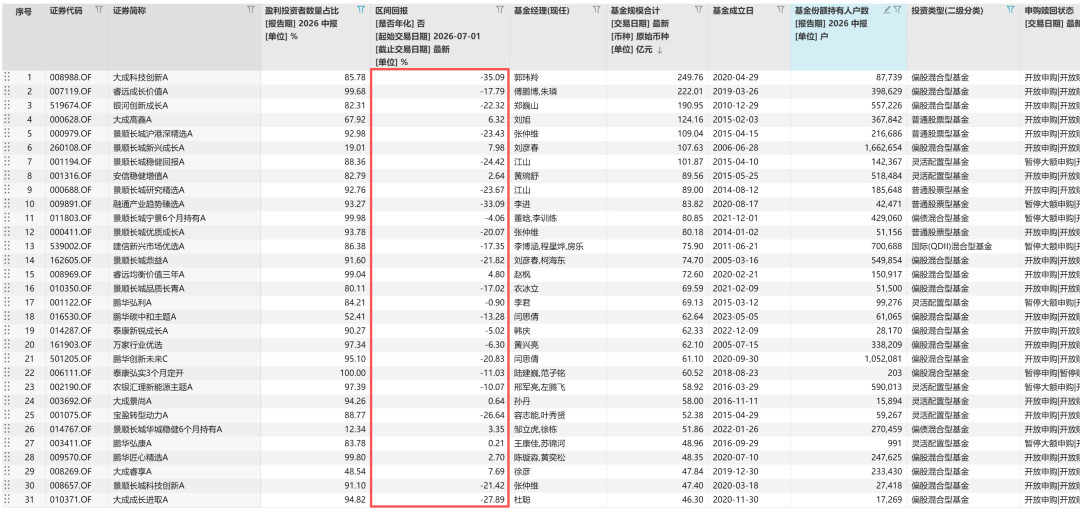Select the 序号 column header

click(x=23, y=12)
